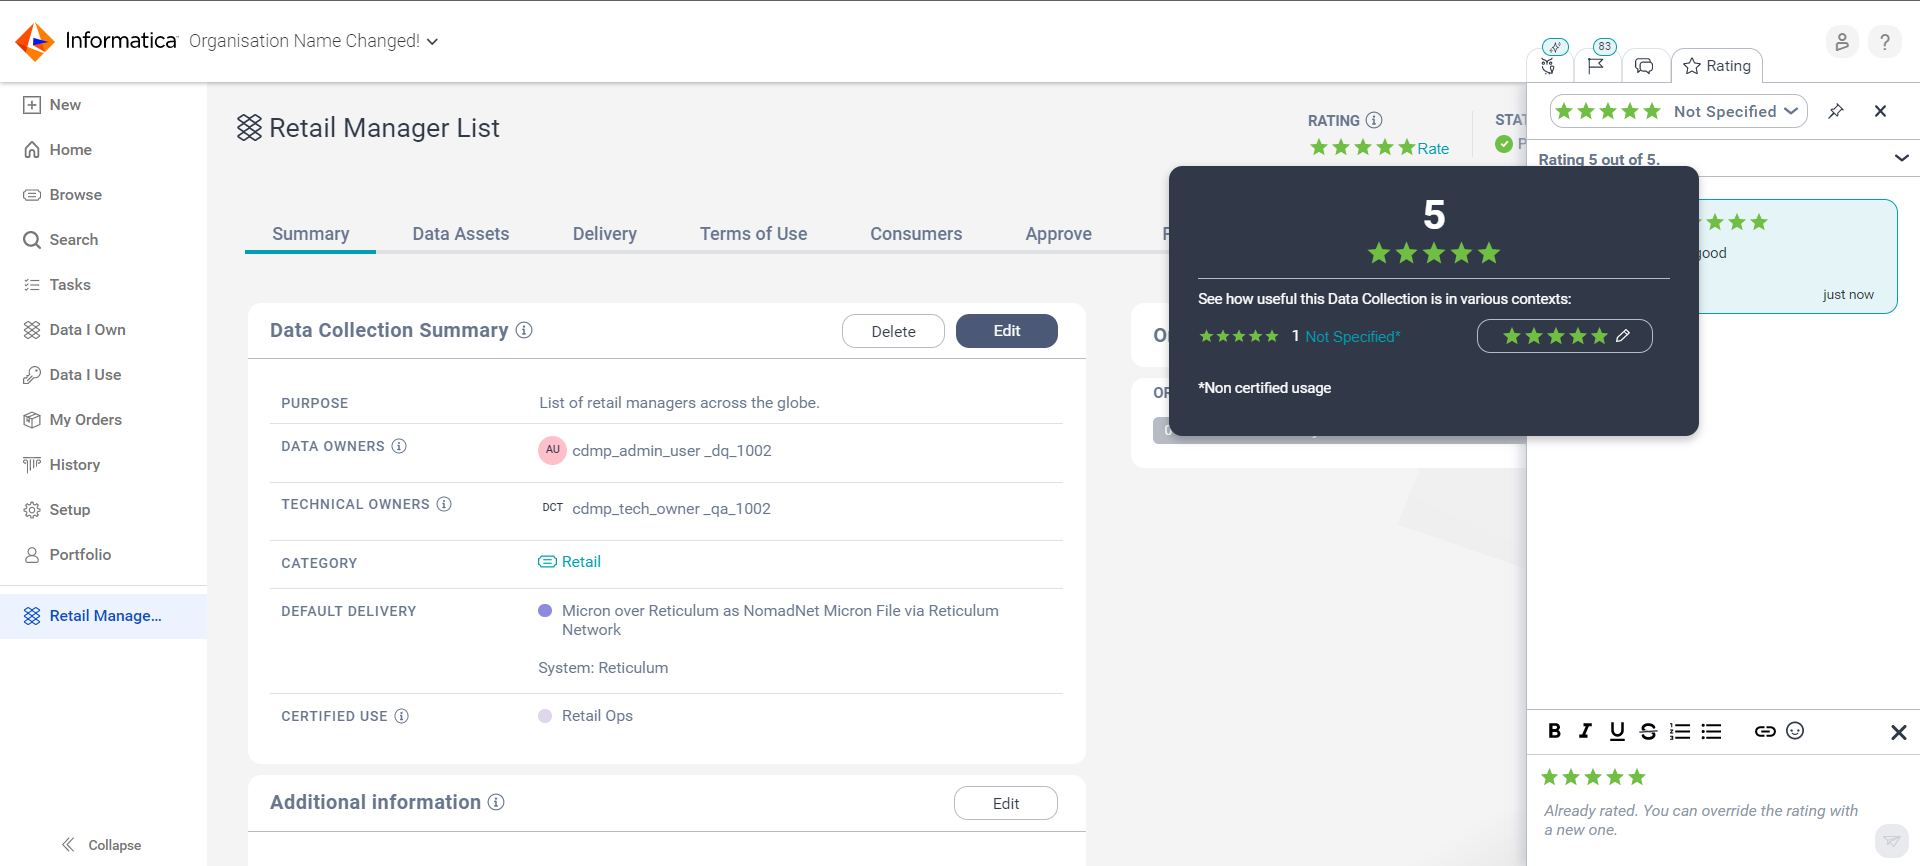Viewport: 1920px width, 866px height.
Task: Apply bold formatting in comment editor
Action: 1554,731
